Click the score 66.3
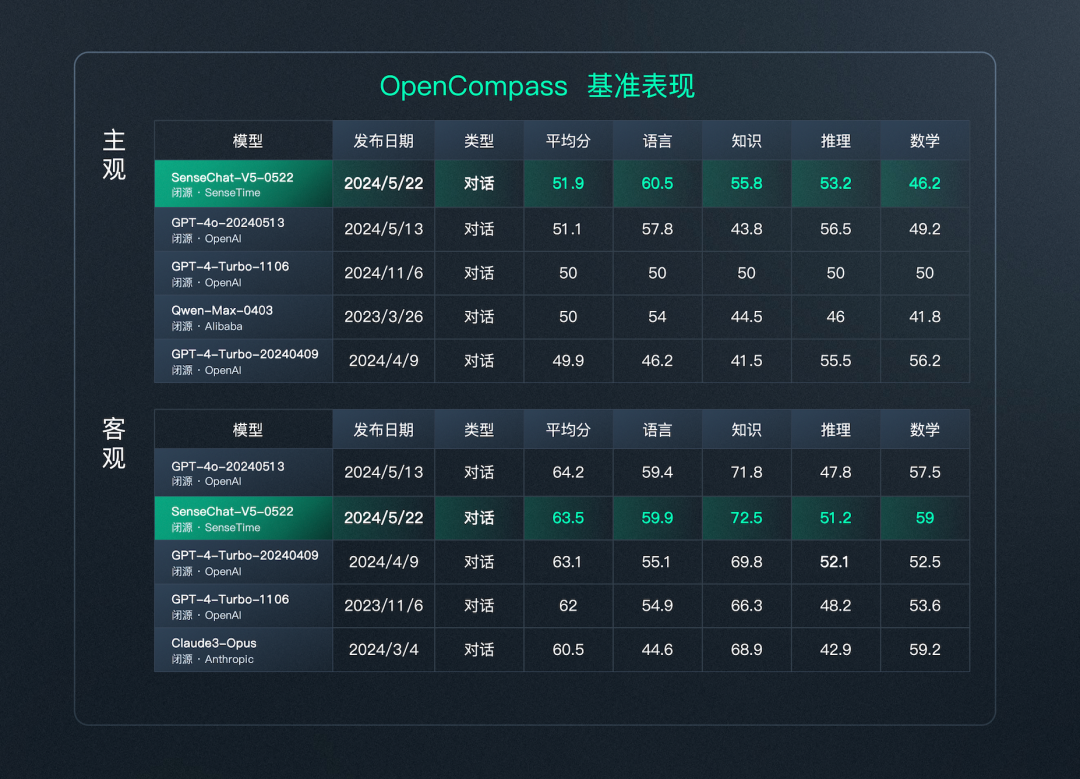1080x779 pixels. [747, 605]
